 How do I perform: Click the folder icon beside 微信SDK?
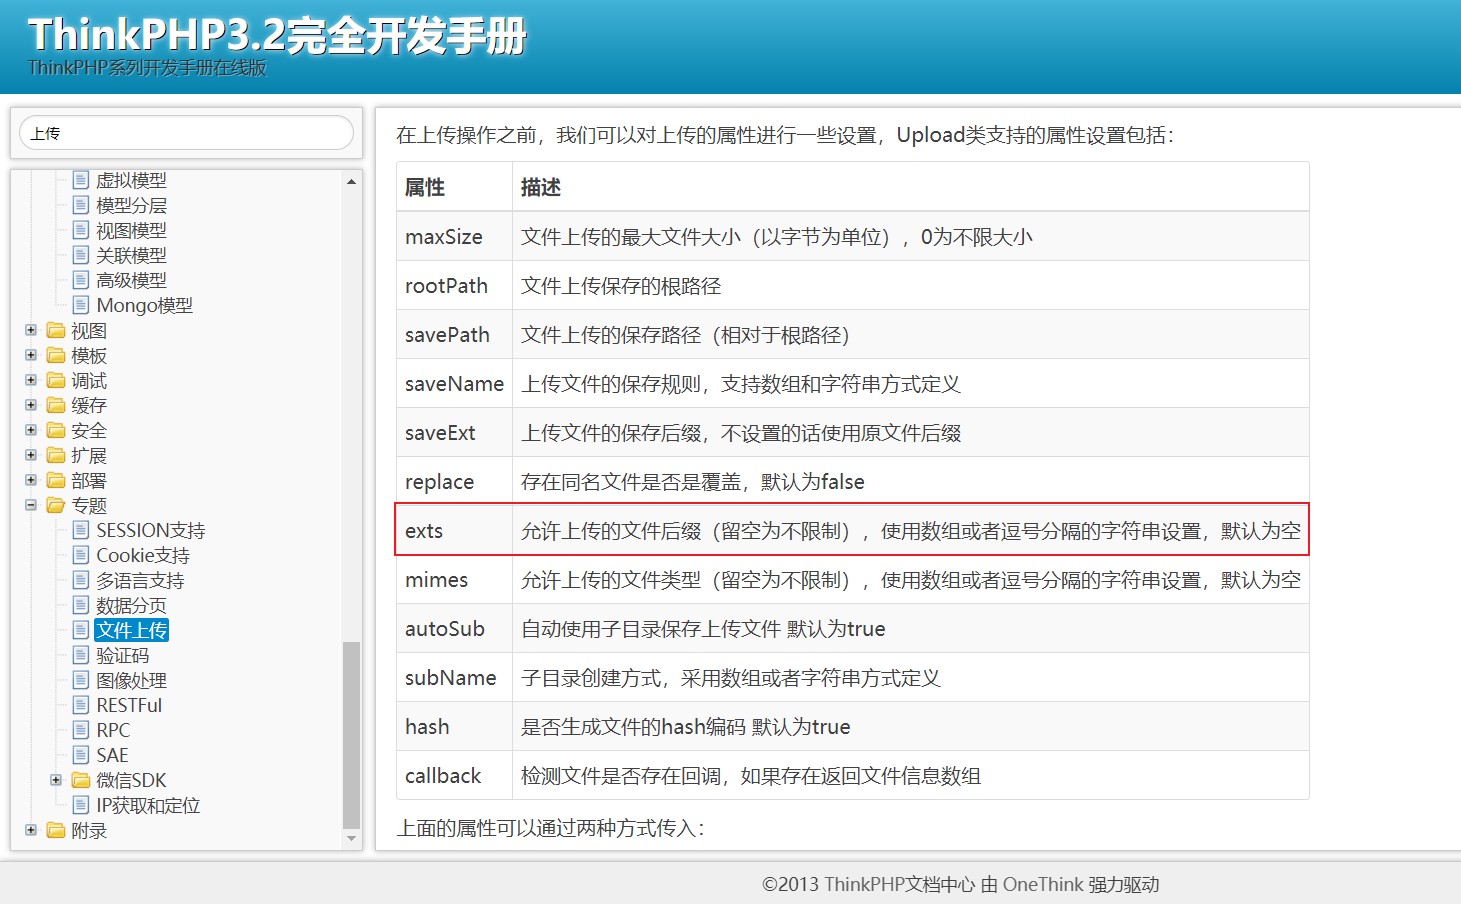(x=81, y=780)
